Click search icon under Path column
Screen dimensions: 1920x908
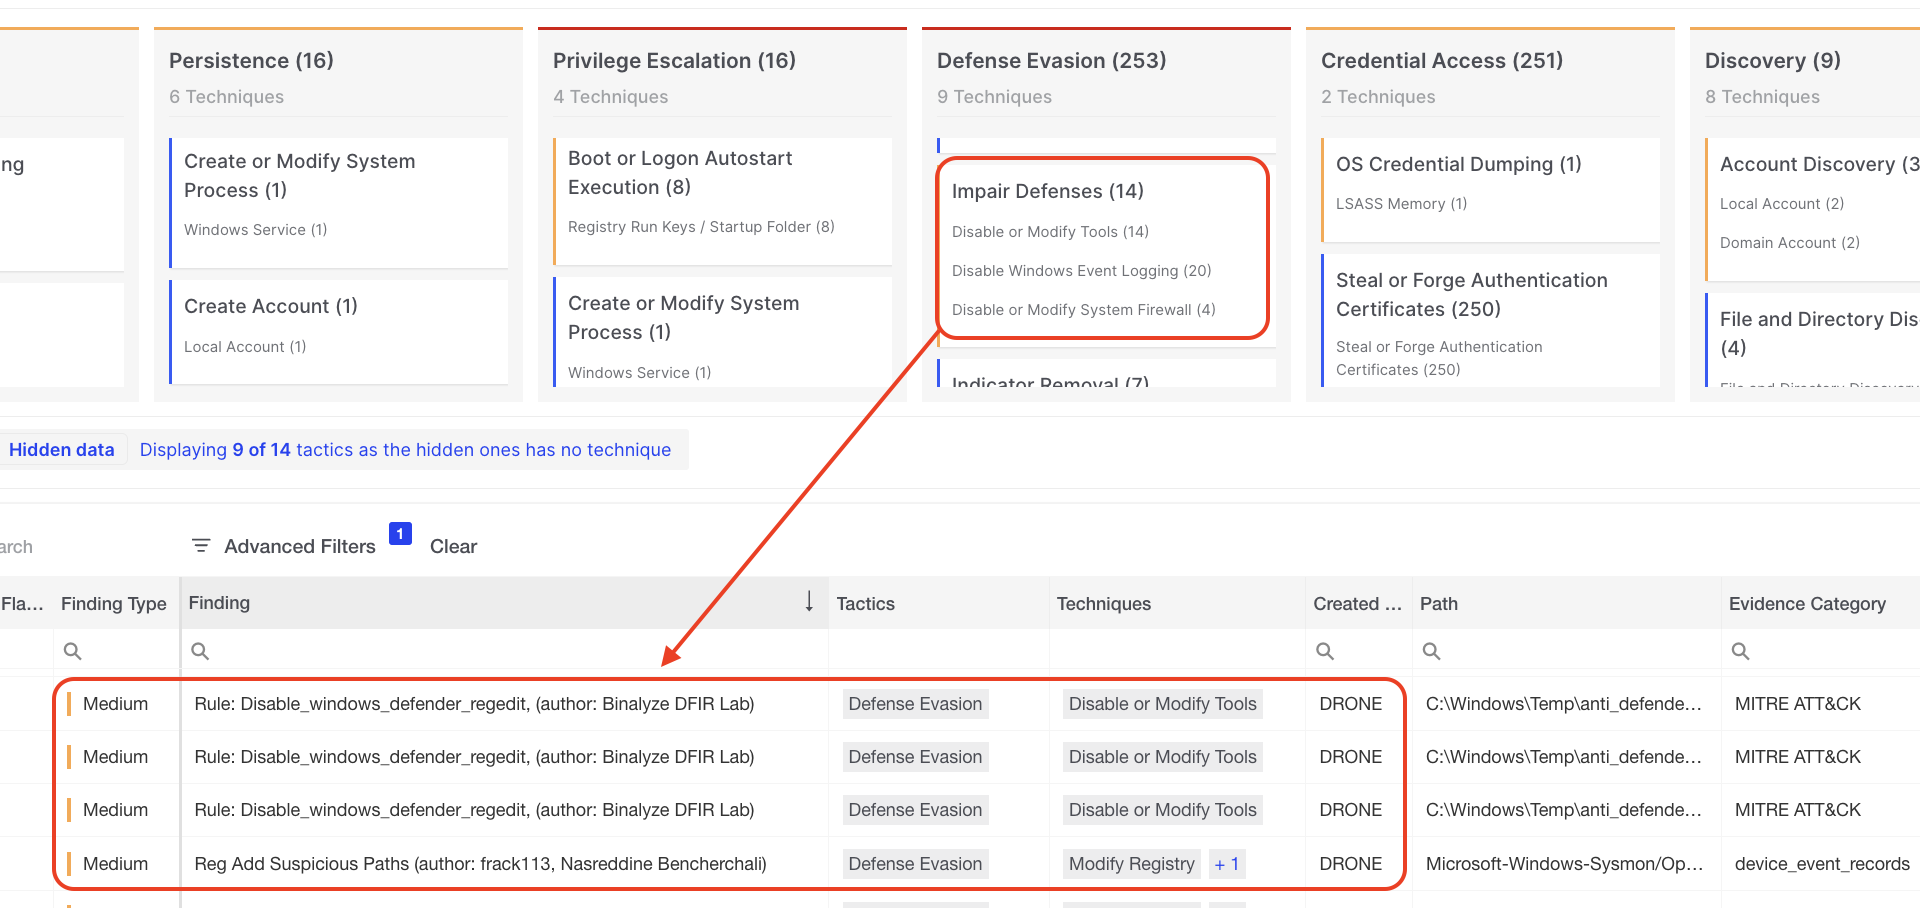pyautogui.click(x=1432, y=651)
